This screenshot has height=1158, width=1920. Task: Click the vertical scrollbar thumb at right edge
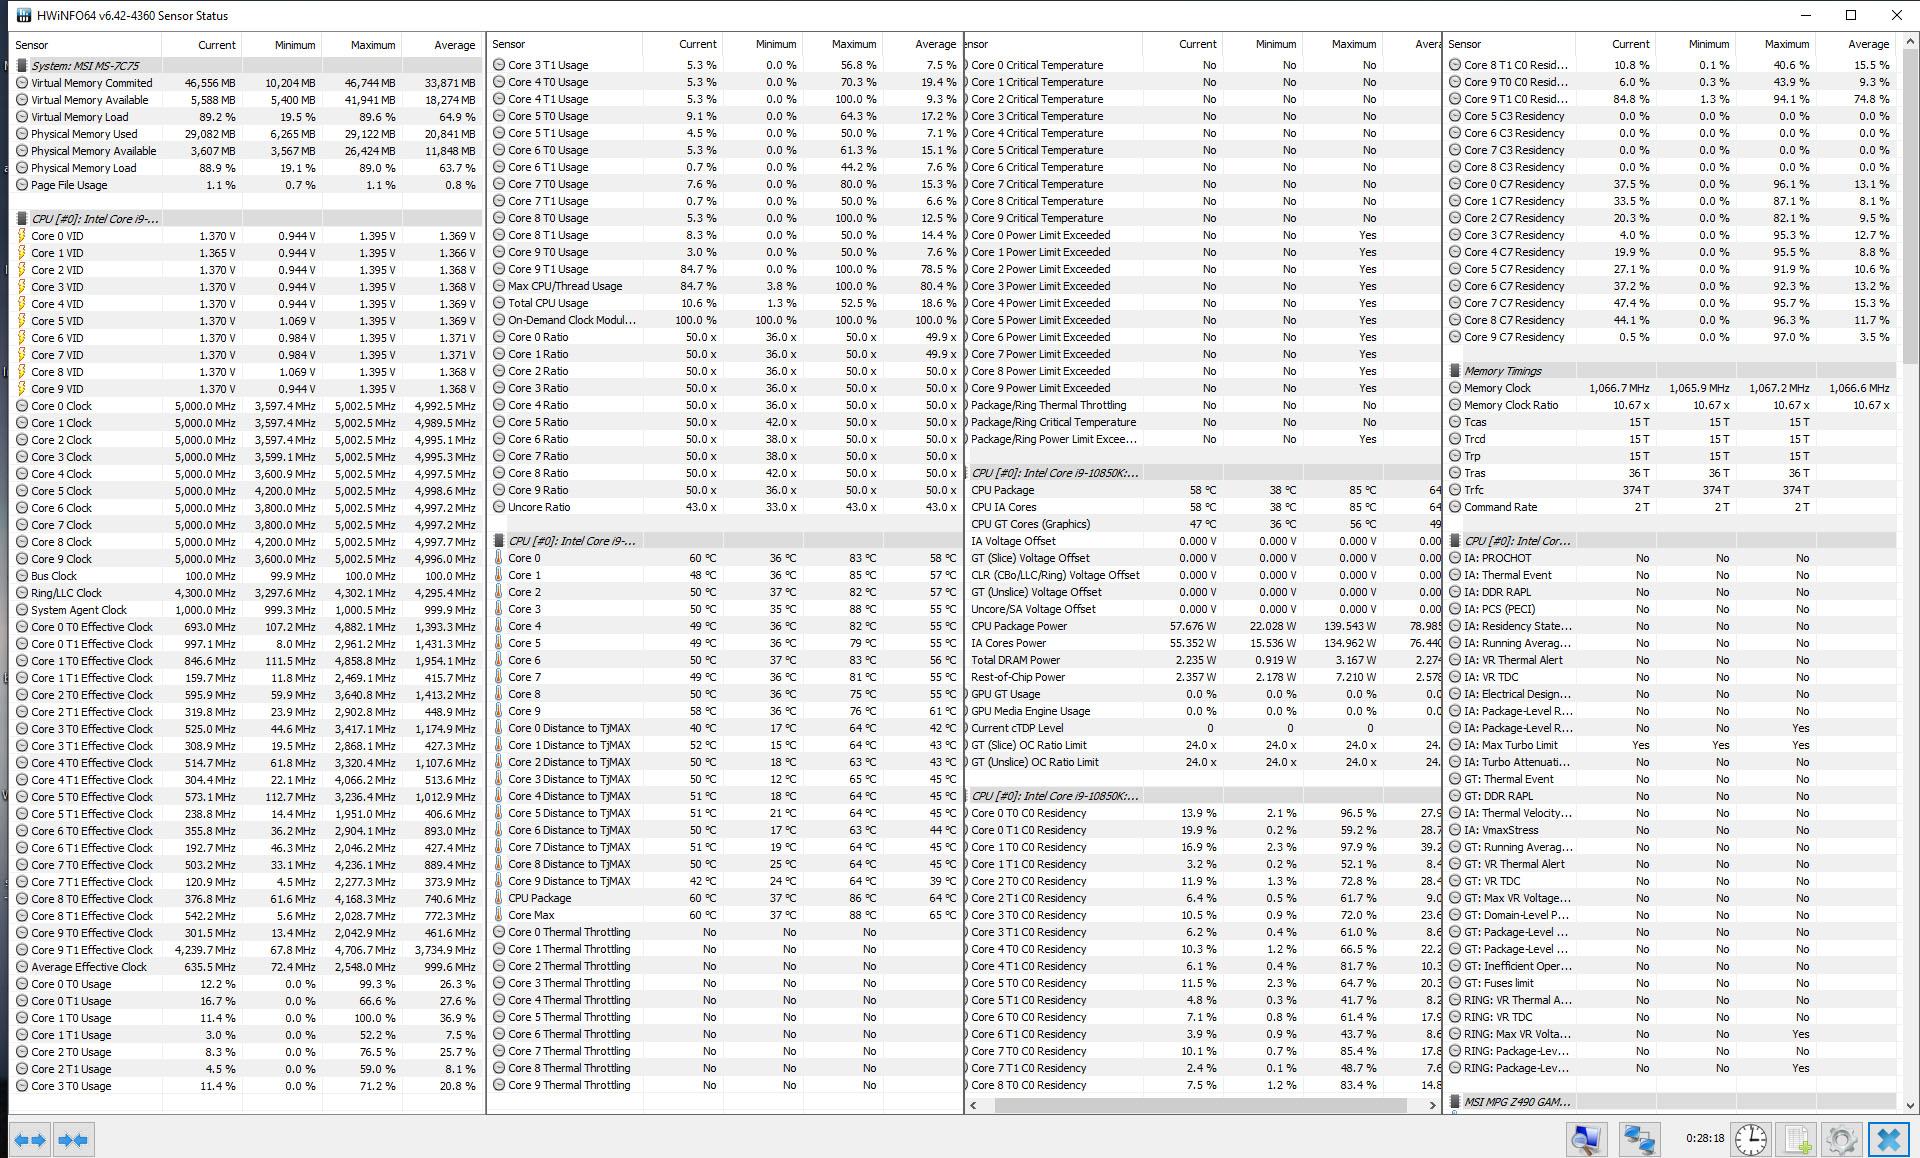coord(1909,207)
